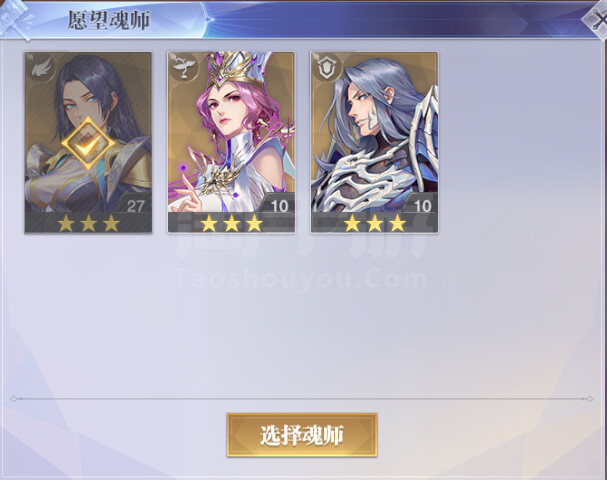Select the purple-haired crowned soul master card
Viewport: 607px width, 480px height.
coord(231,142)
